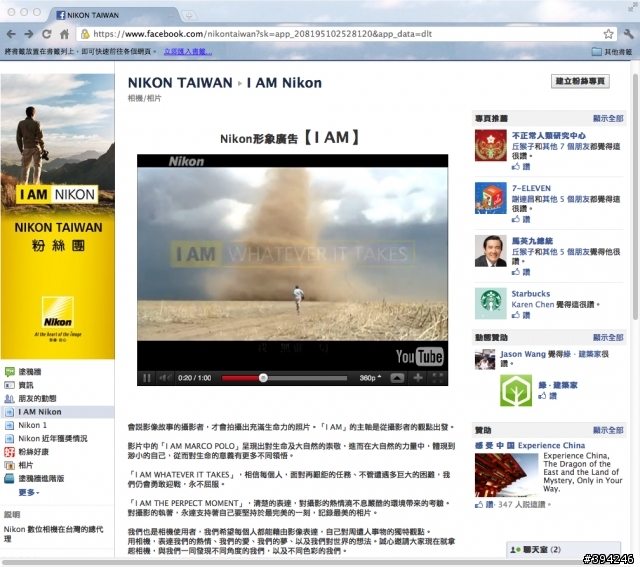Screen dimensions: 640x567
Task: Open the wrench settings menu
Action: point(629,34)
